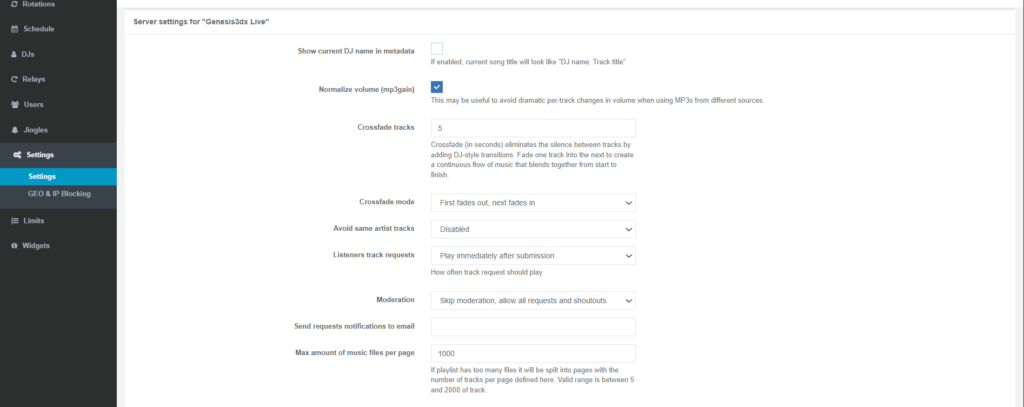1024x407 pixels.
Task: Expand the Moderation dropdown
Action: pyautogui.click(x=533, y=300)
